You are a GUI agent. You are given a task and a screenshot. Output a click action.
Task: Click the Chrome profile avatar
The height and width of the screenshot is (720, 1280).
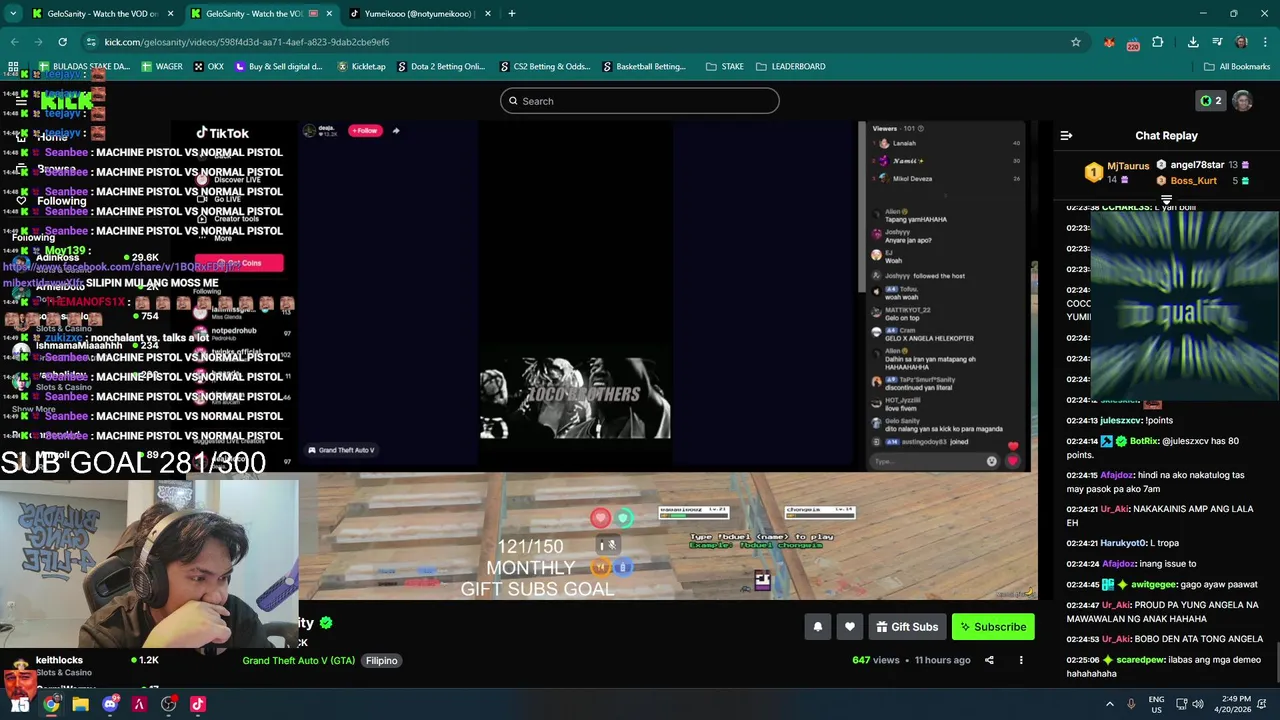[x=1241, y=42]
